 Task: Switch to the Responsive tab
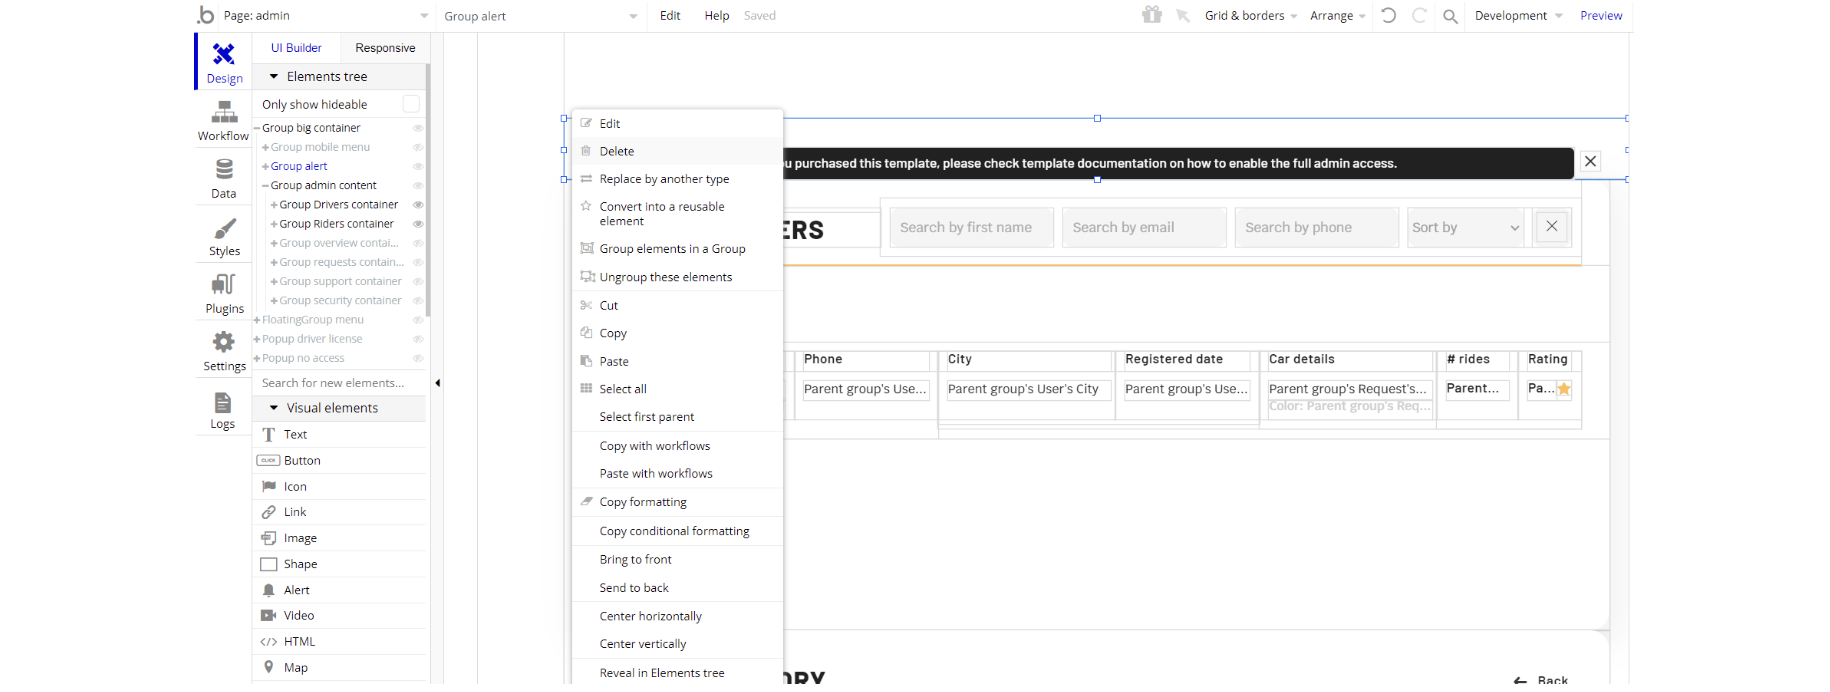(x=385, y=48)
